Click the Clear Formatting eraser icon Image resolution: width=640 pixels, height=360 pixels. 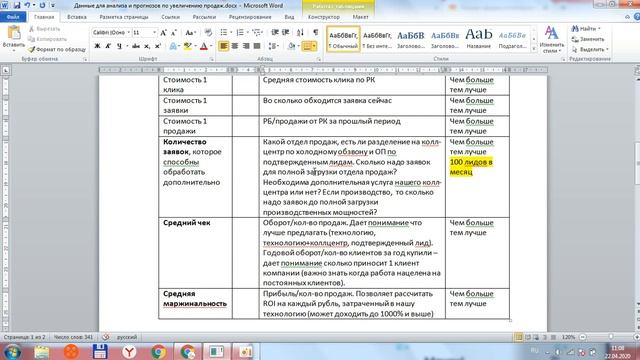click(x=208, y=33)
